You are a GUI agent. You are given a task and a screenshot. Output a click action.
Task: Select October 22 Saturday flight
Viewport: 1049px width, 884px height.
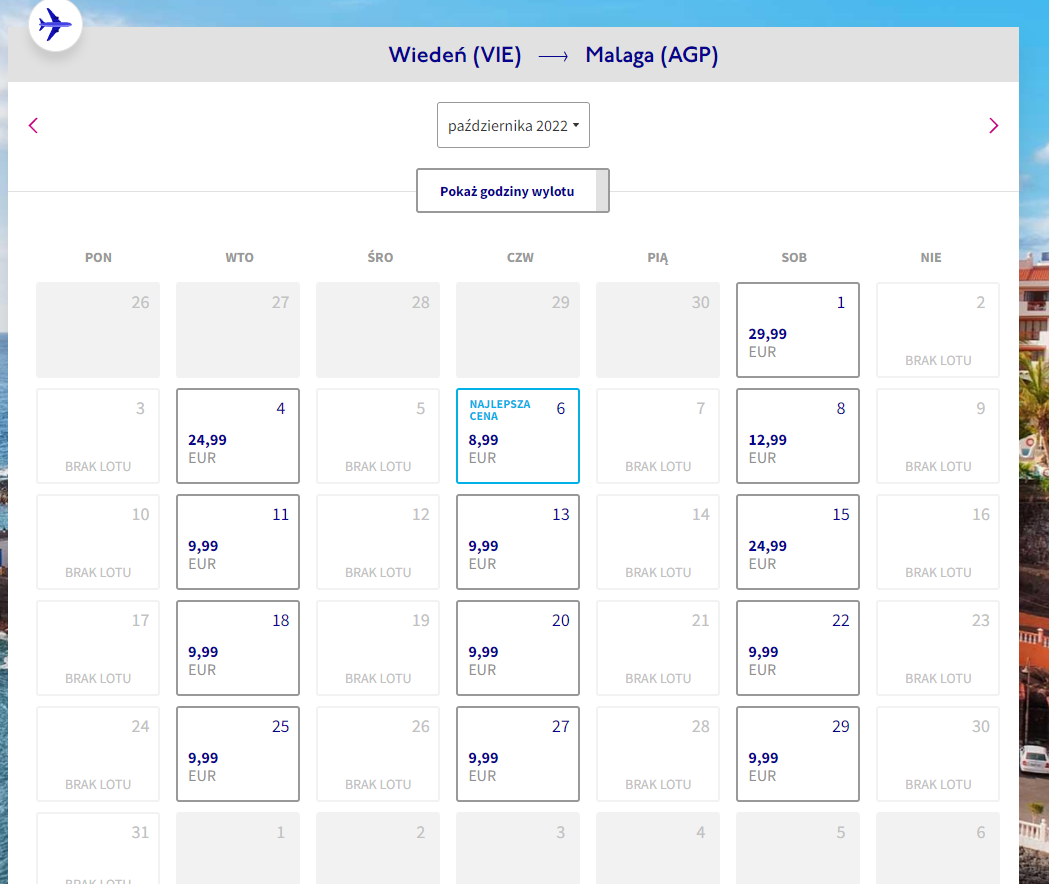(x=797, y=648)
